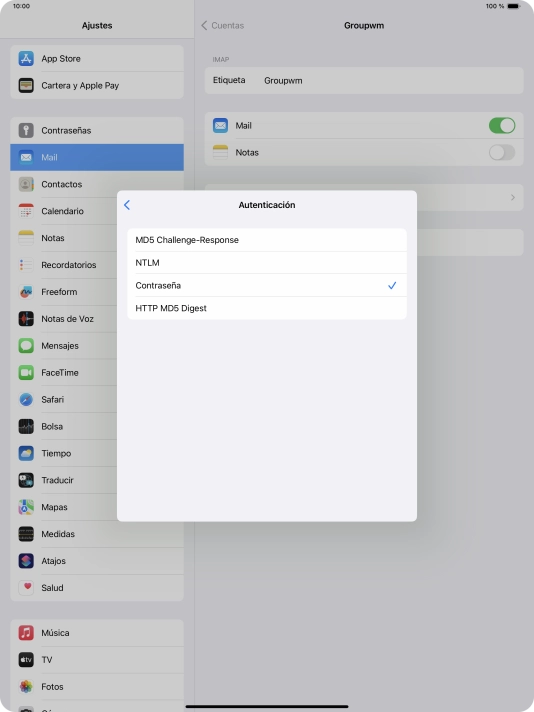
Task: Open the Mapas icon in sidebar
Action: tap(26, 507)
